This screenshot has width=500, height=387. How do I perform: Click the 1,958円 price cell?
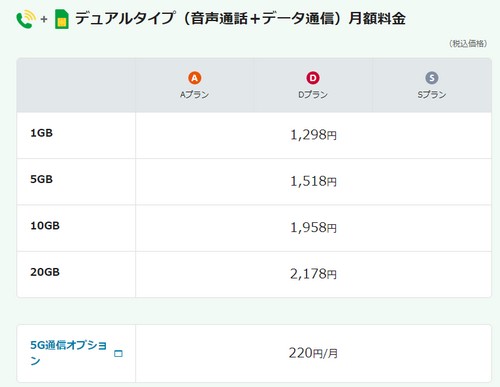[313, 228]
